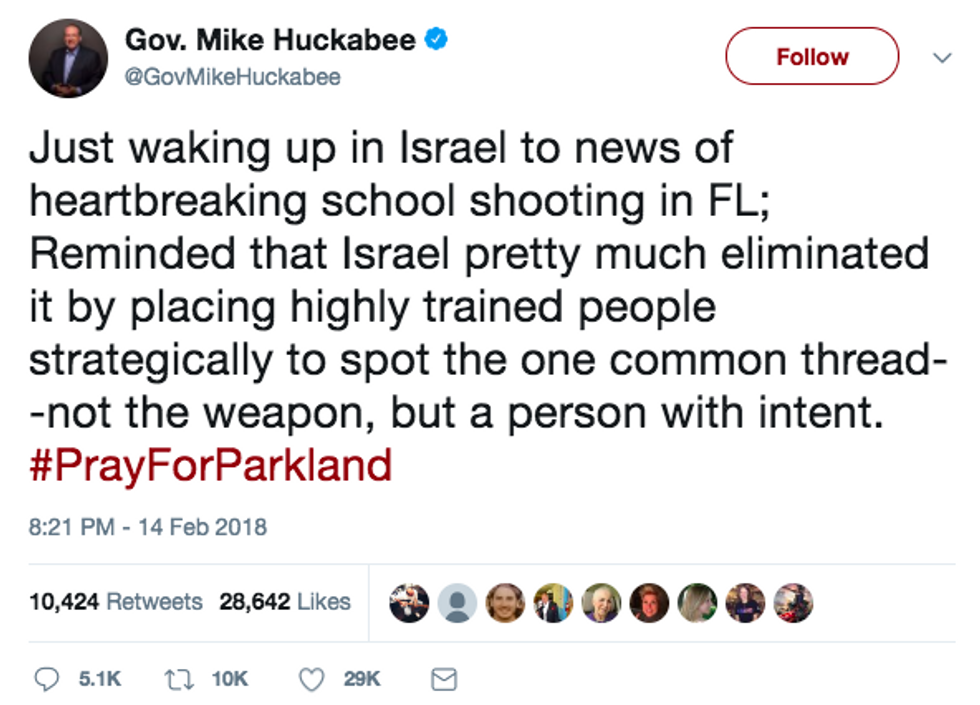Screen dimensions: 980x705
Task: Click the reply speech bubble icon
Action: click(46, 679)
